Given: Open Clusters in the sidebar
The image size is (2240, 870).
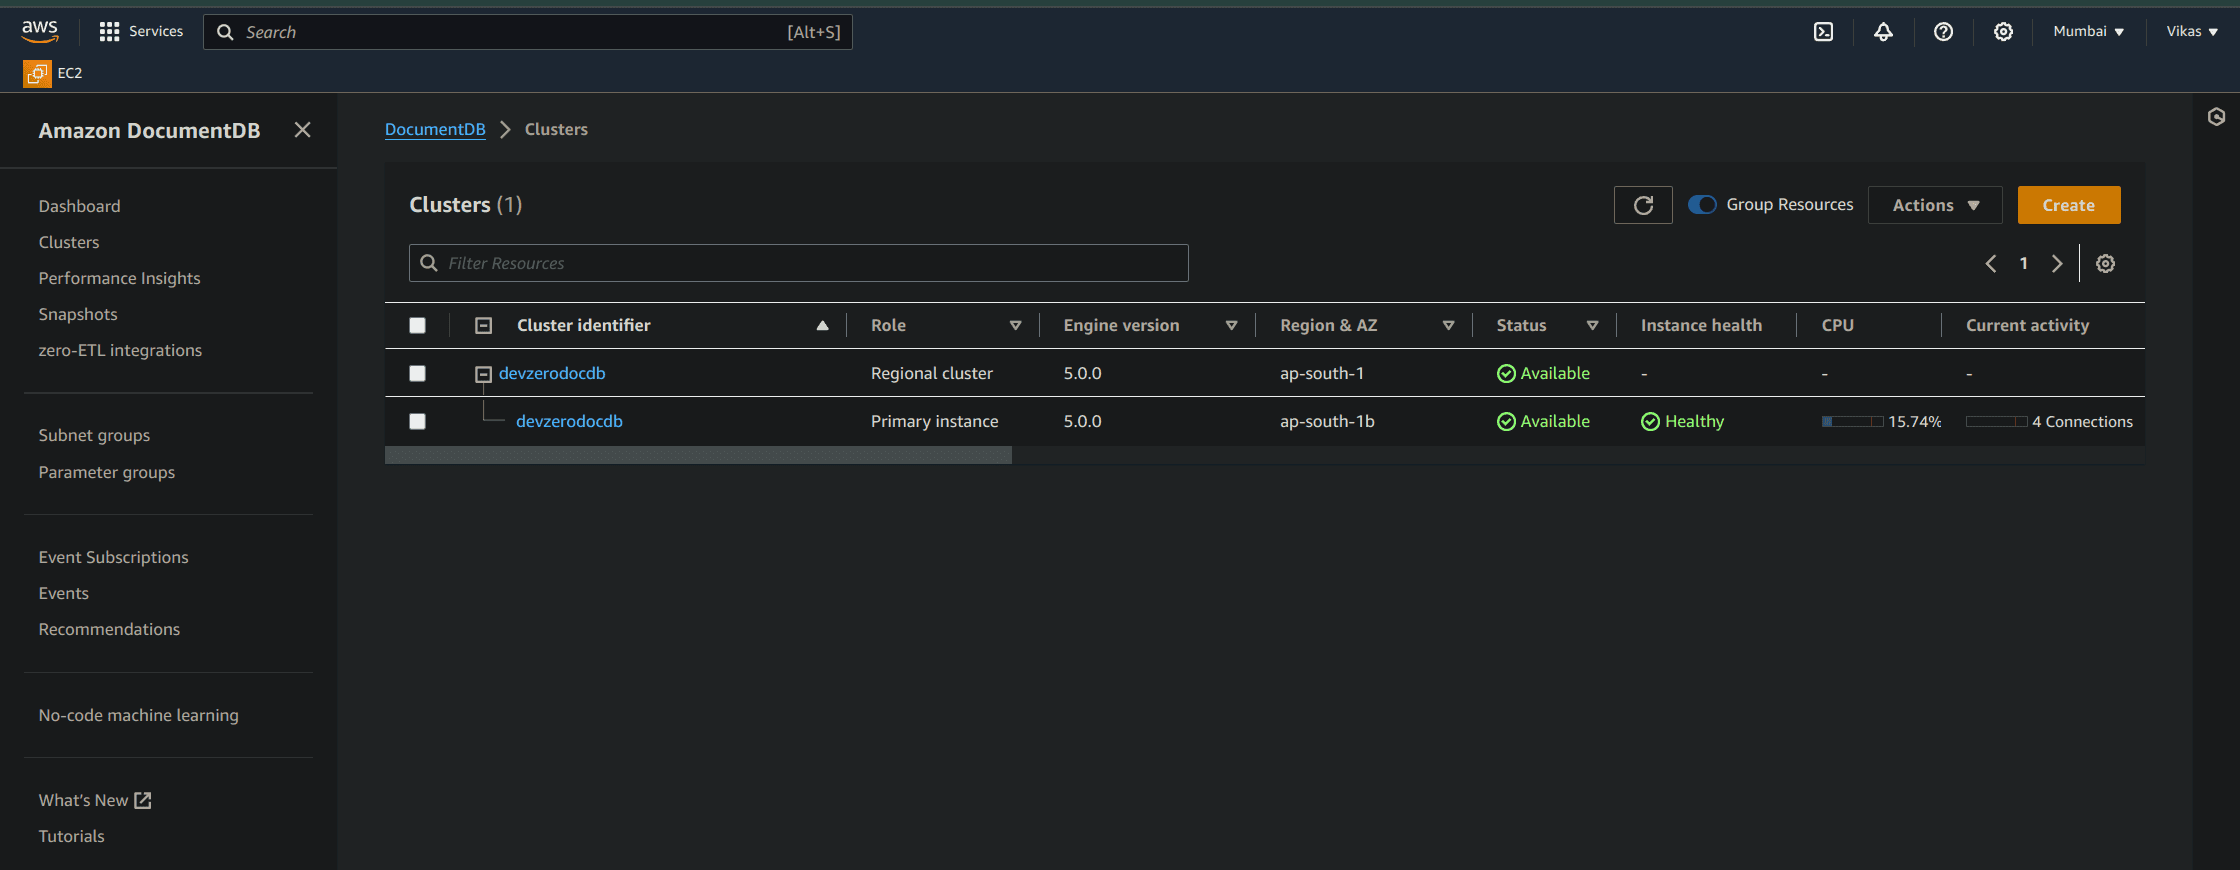Looking at the screenshot, I should pyautogui.click(x=69, y=242).
